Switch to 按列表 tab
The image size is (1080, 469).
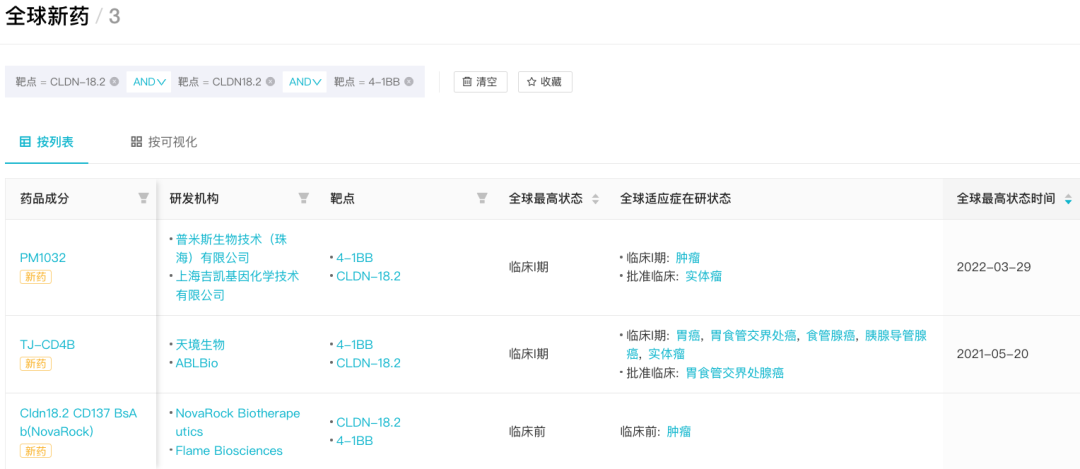point(46,143)
